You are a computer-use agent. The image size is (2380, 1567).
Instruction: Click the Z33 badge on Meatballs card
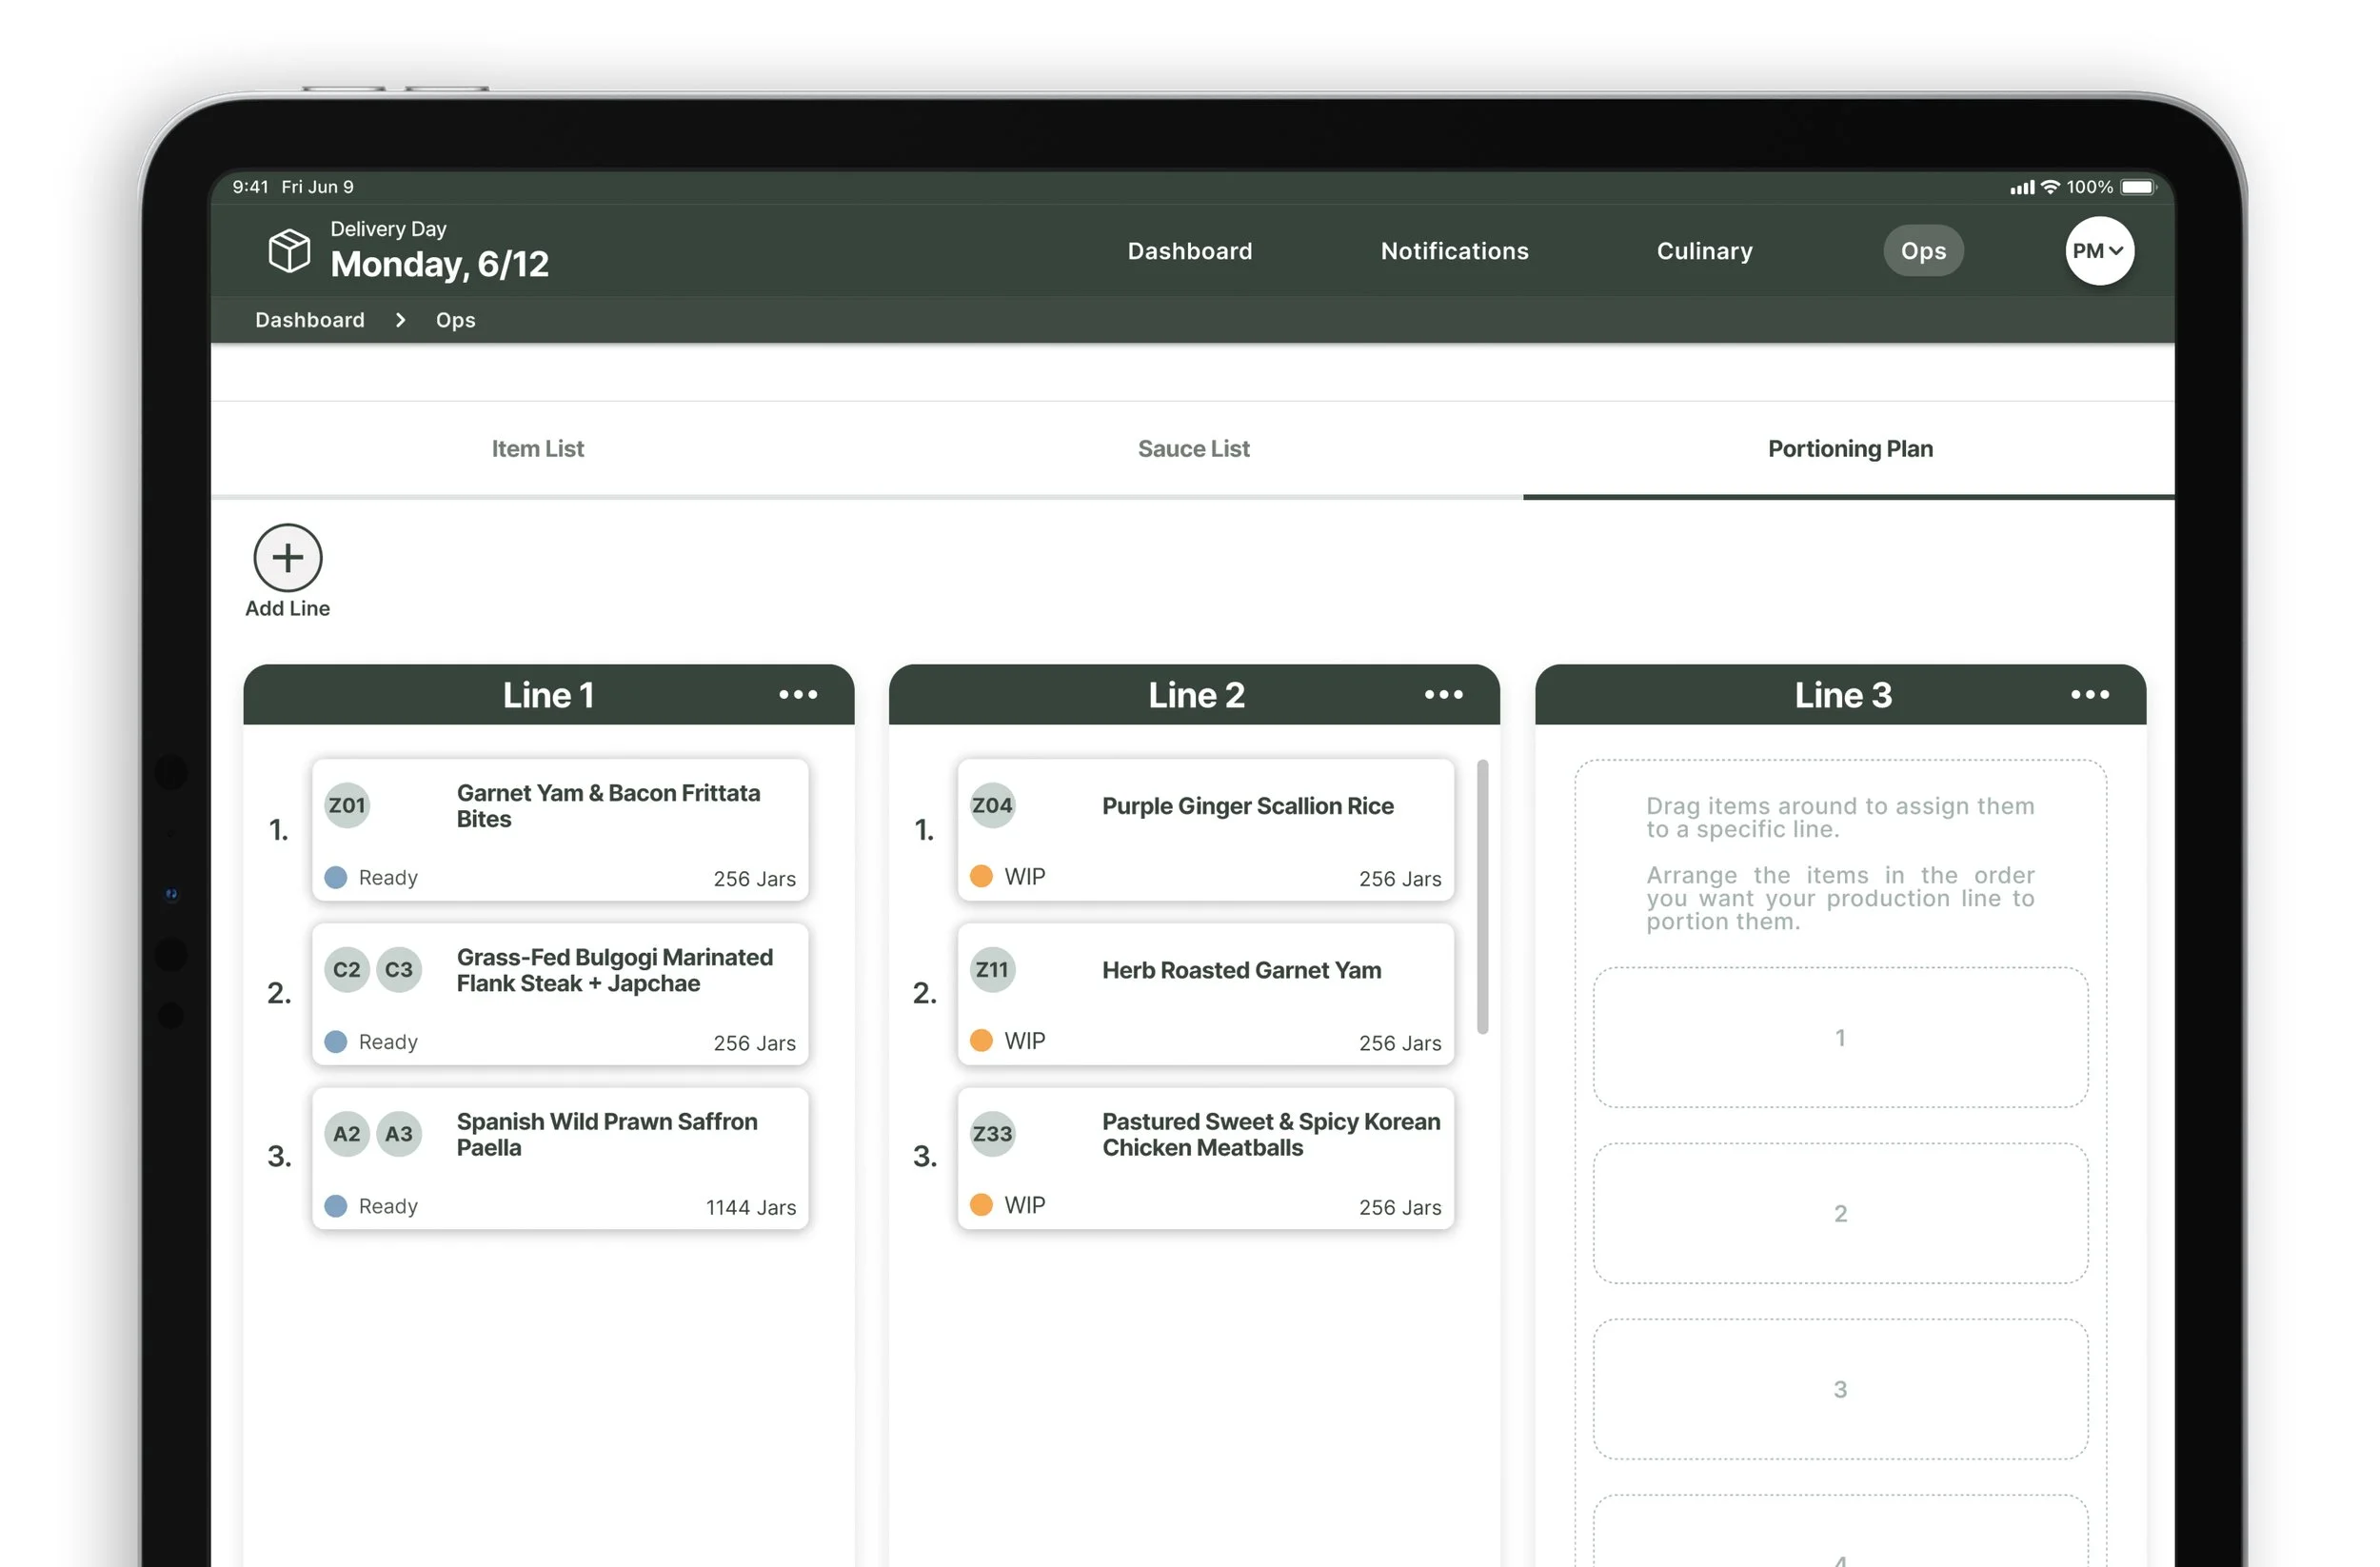click(x=992, y=1133)
